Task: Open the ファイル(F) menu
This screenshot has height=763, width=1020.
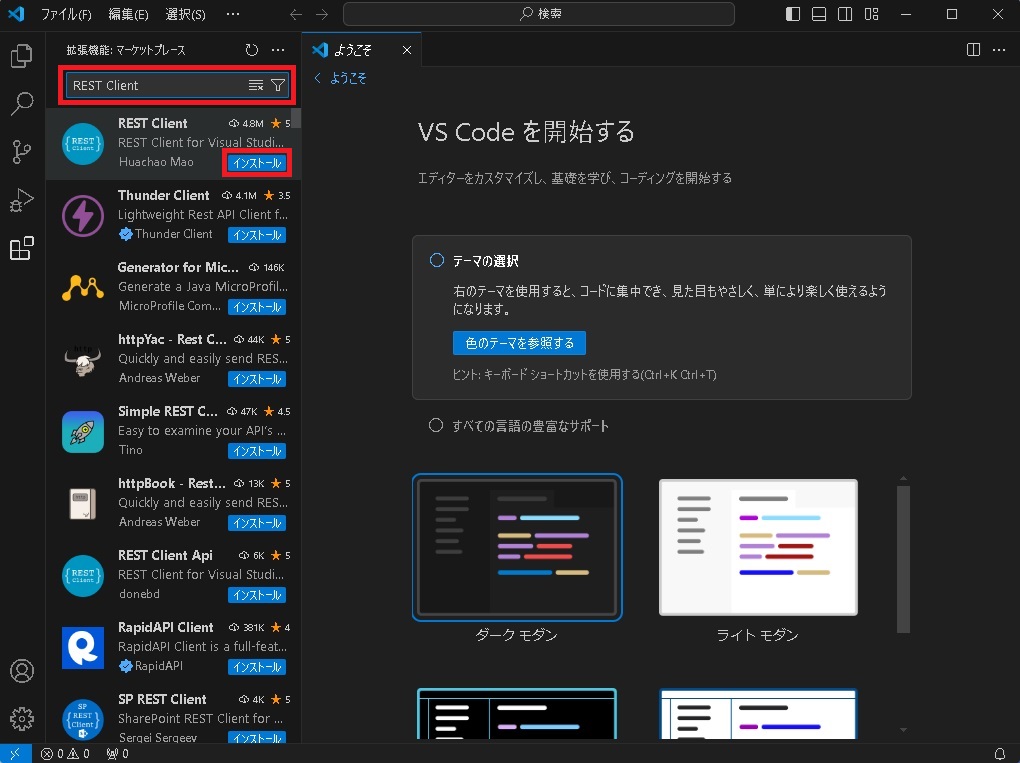Action: [x=66, y=14]
